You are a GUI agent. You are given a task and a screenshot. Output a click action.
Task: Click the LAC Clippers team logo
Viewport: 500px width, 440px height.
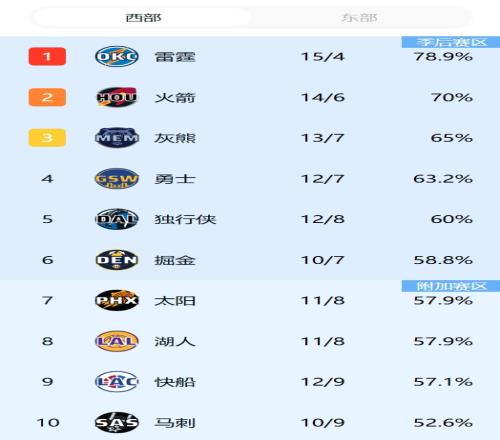pos(117,382)
